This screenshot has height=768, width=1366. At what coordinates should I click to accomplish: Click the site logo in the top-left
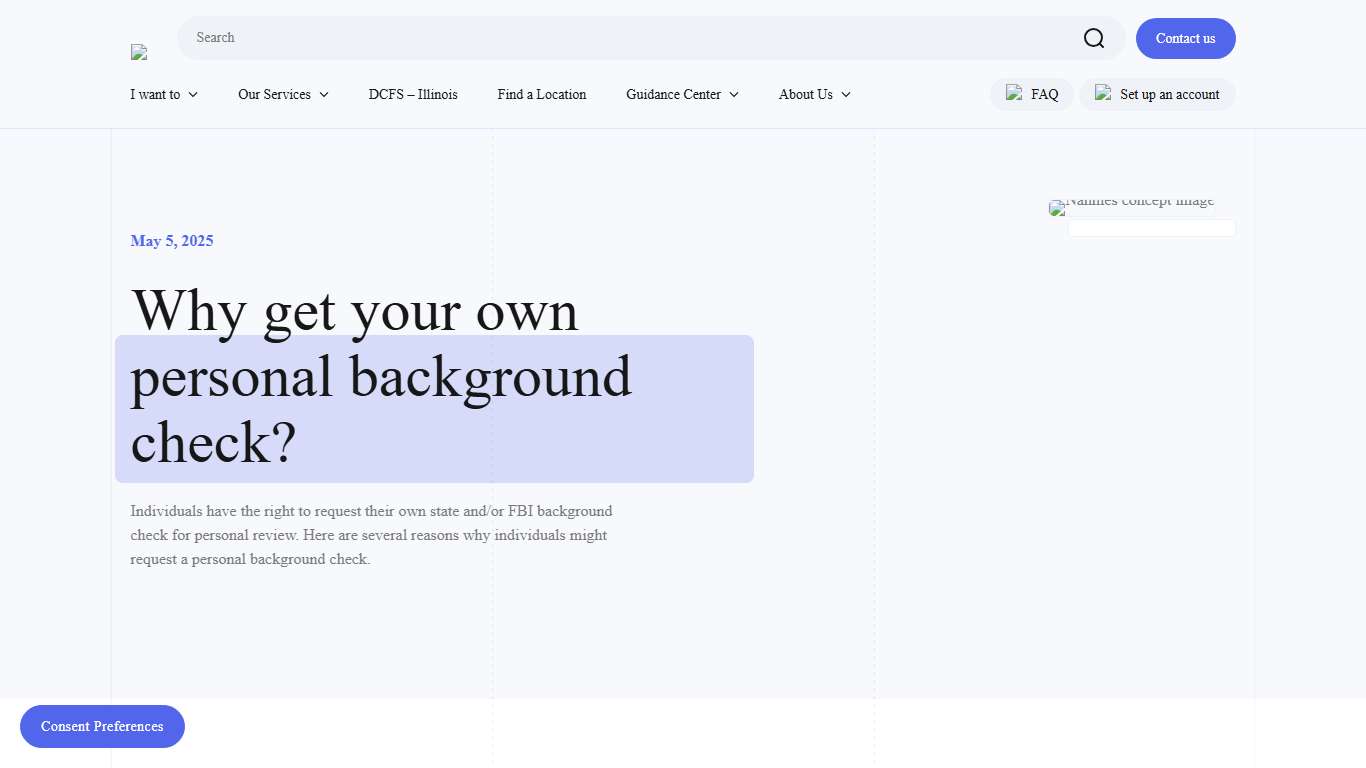click(x=139, y=52)
